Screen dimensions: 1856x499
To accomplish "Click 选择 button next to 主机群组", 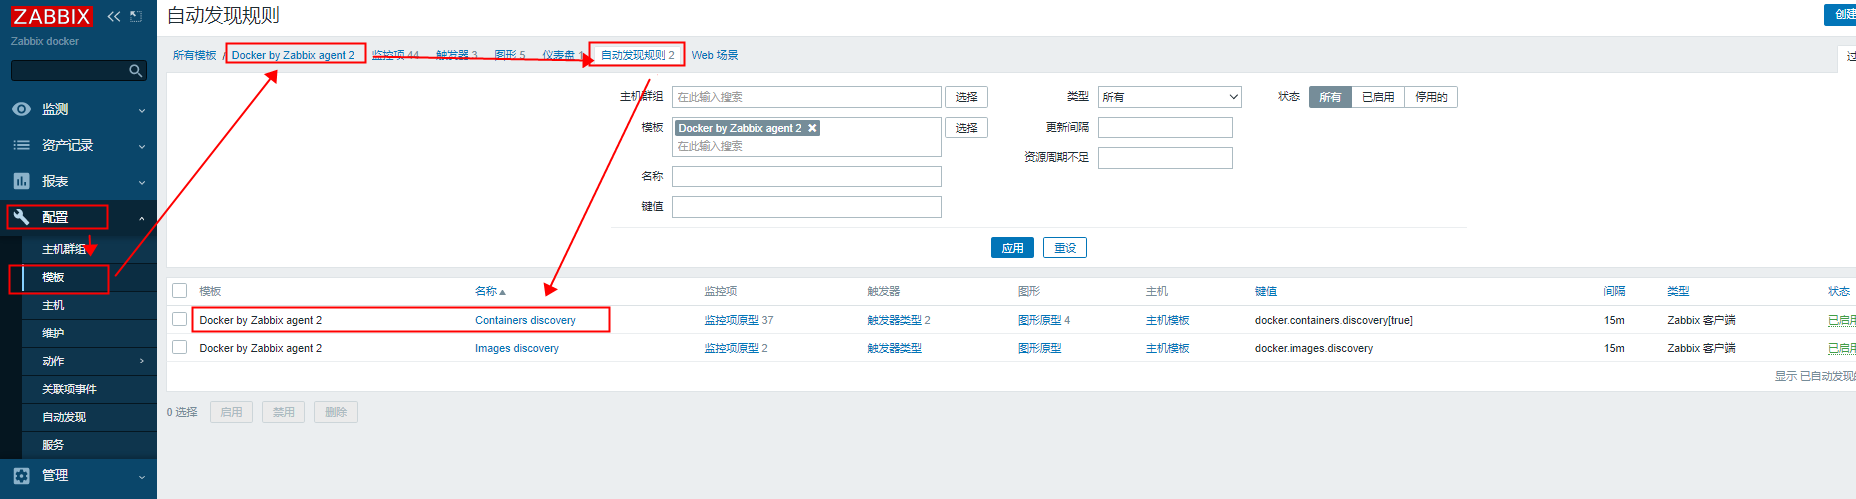I will [966, 97].
